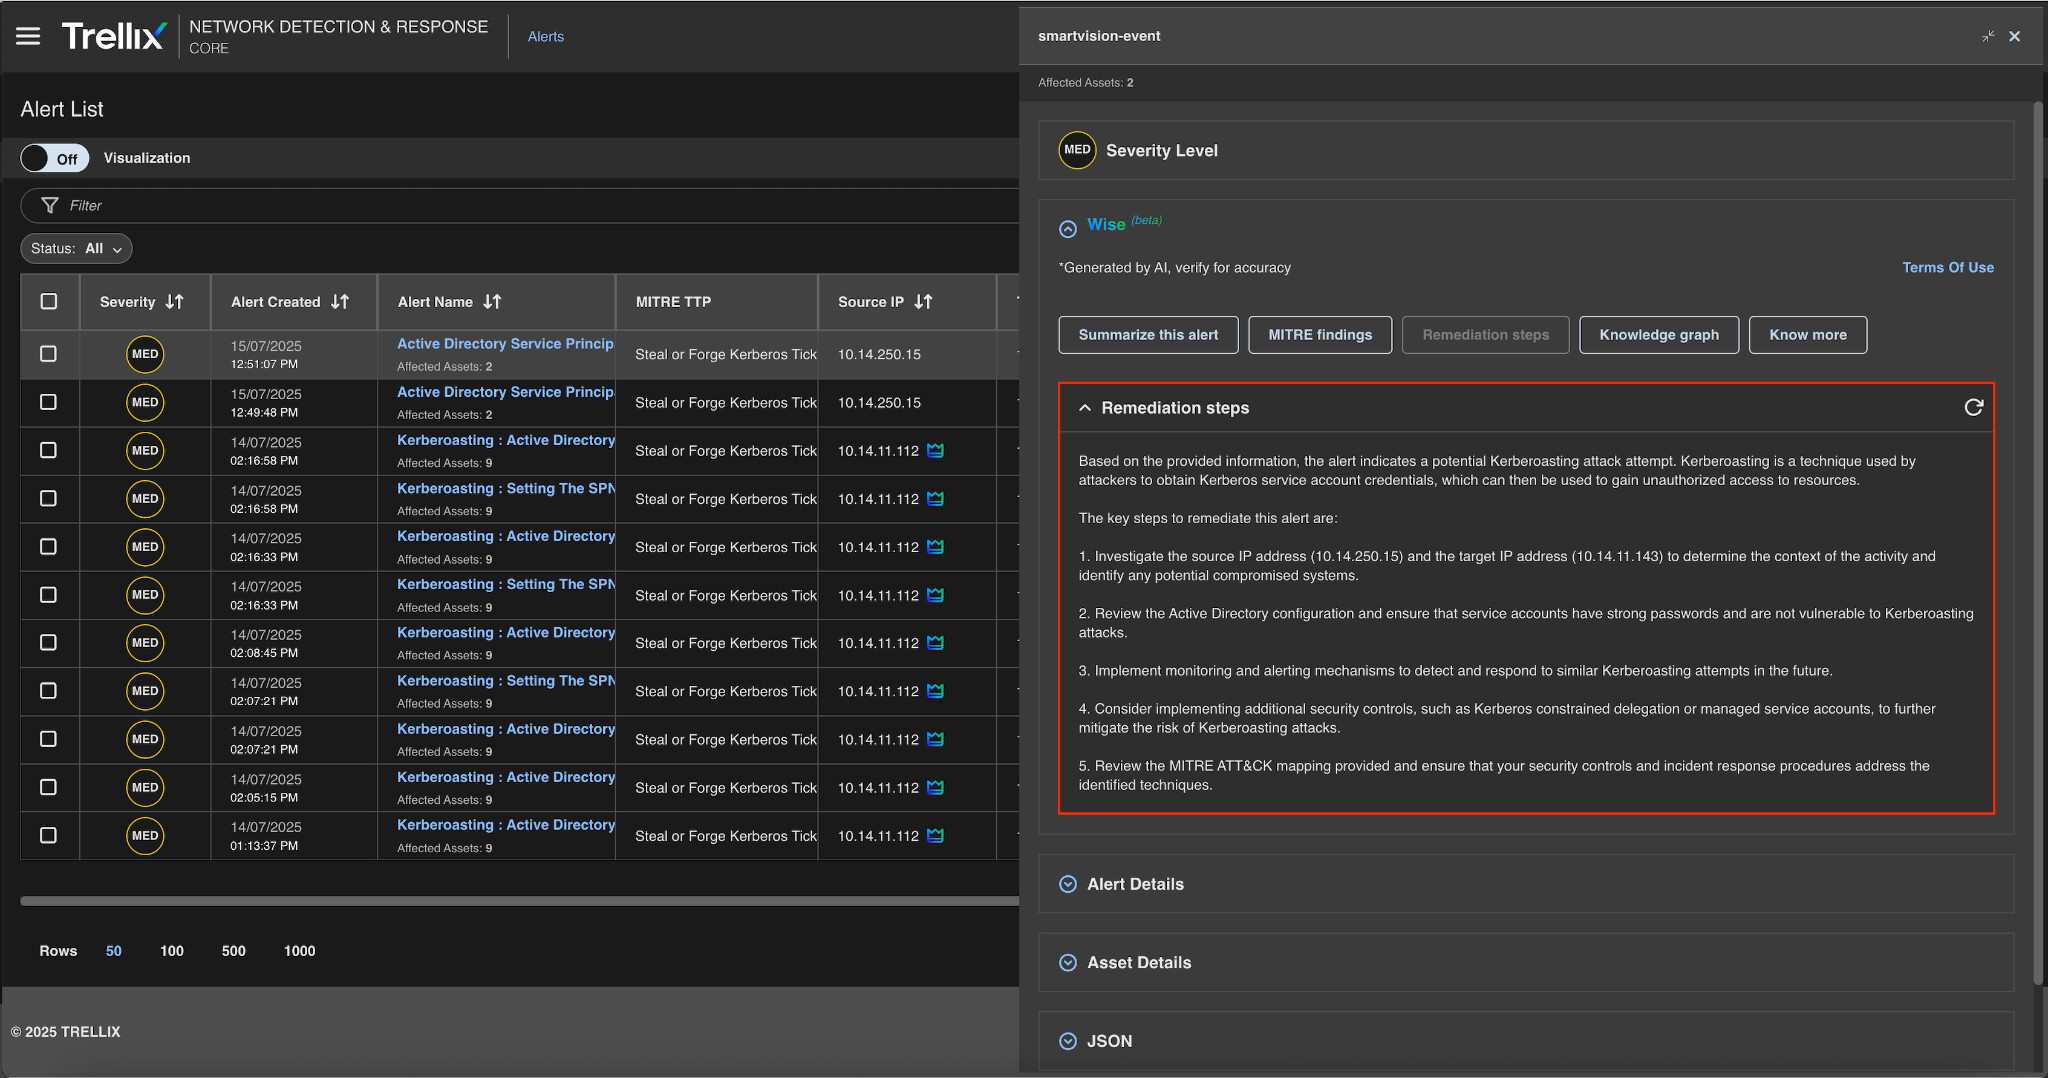
Task: Check the select-all checkbox in table header
Action: [49, 302]
